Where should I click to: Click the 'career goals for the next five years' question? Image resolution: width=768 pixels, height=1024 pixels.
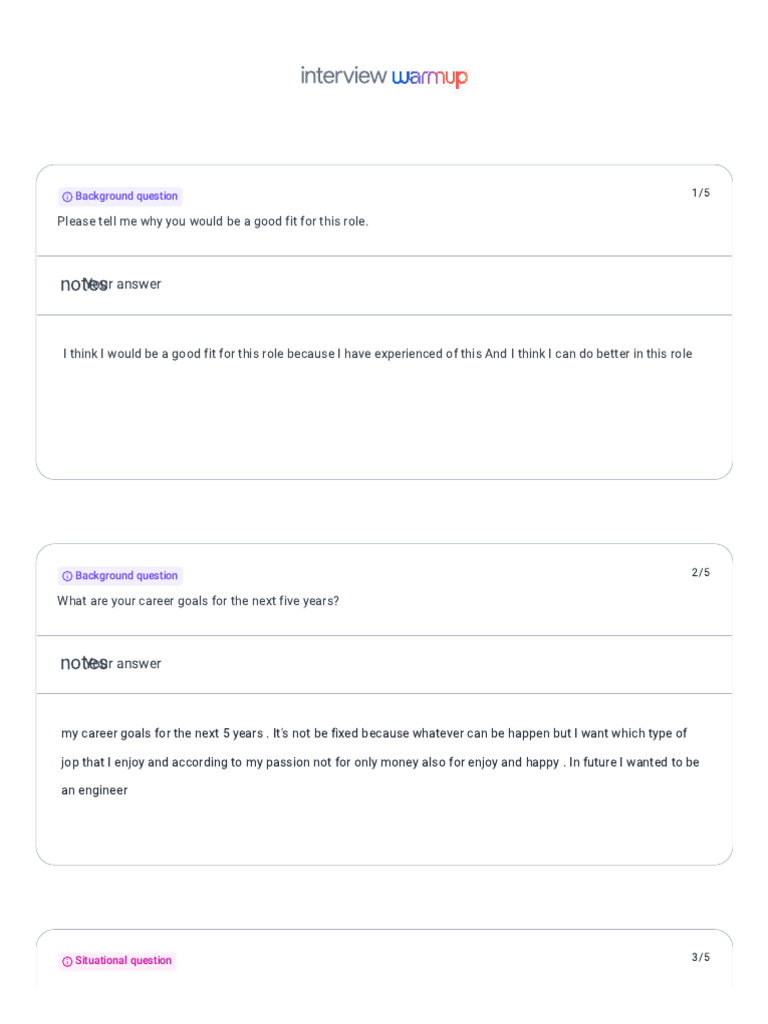[198, 601]
